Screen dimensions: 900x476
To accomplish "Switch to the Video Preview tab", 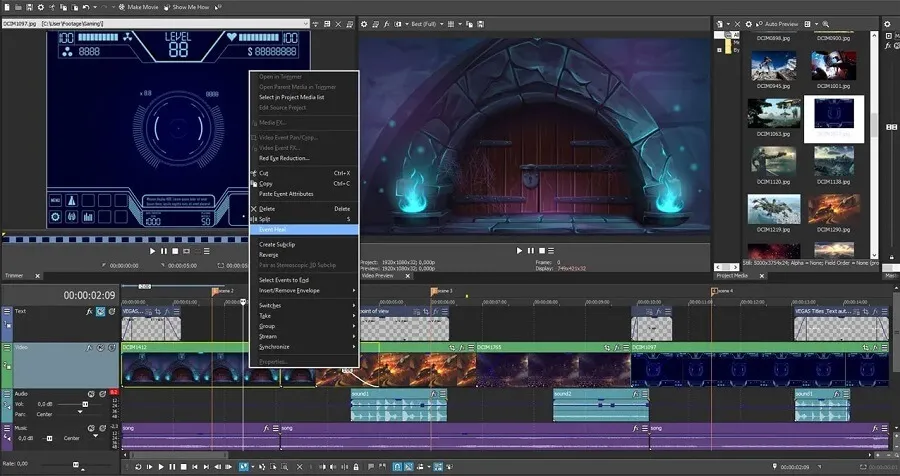I will (x=378, y=276).
